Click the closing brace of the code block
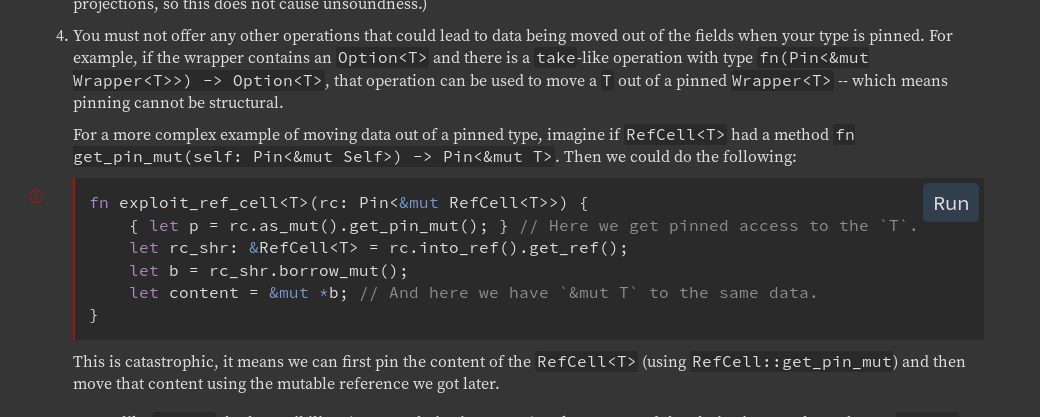 click(x=94, y=316)
